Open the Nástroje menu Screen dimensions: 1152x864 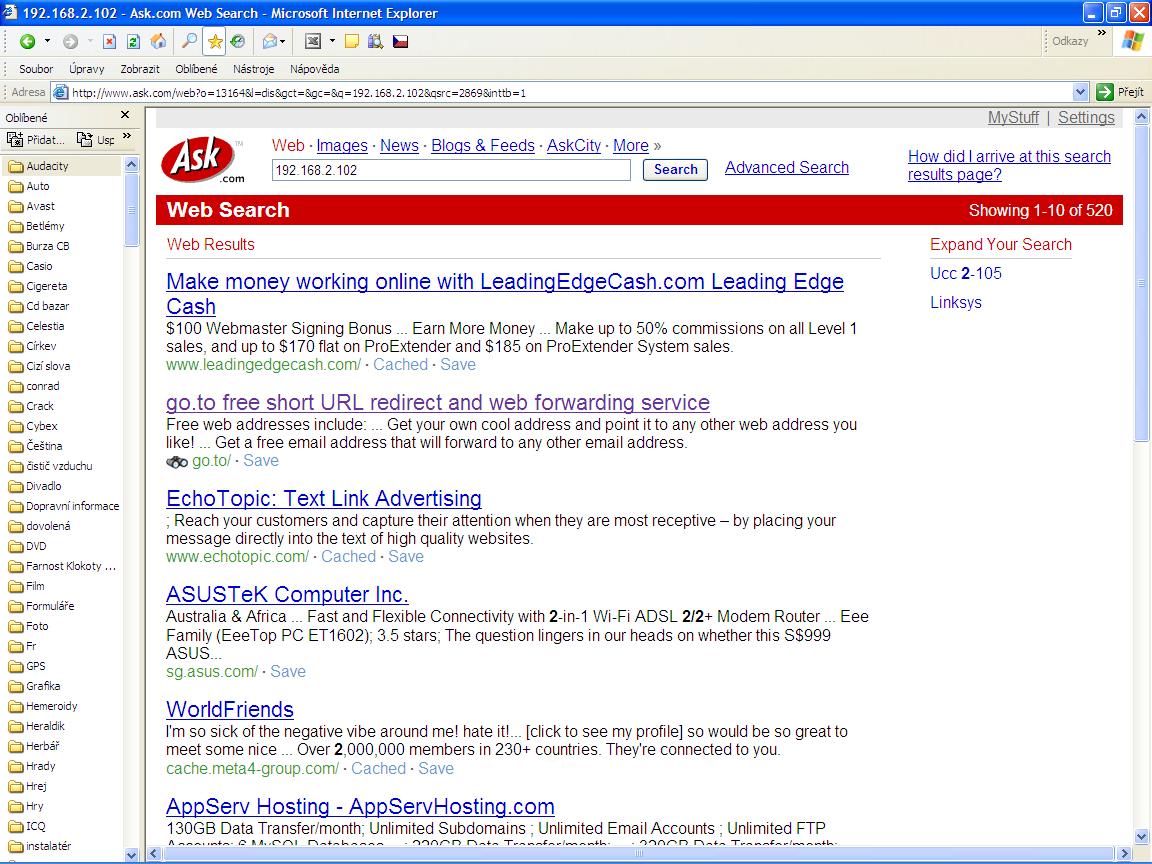tap(253, 69)
